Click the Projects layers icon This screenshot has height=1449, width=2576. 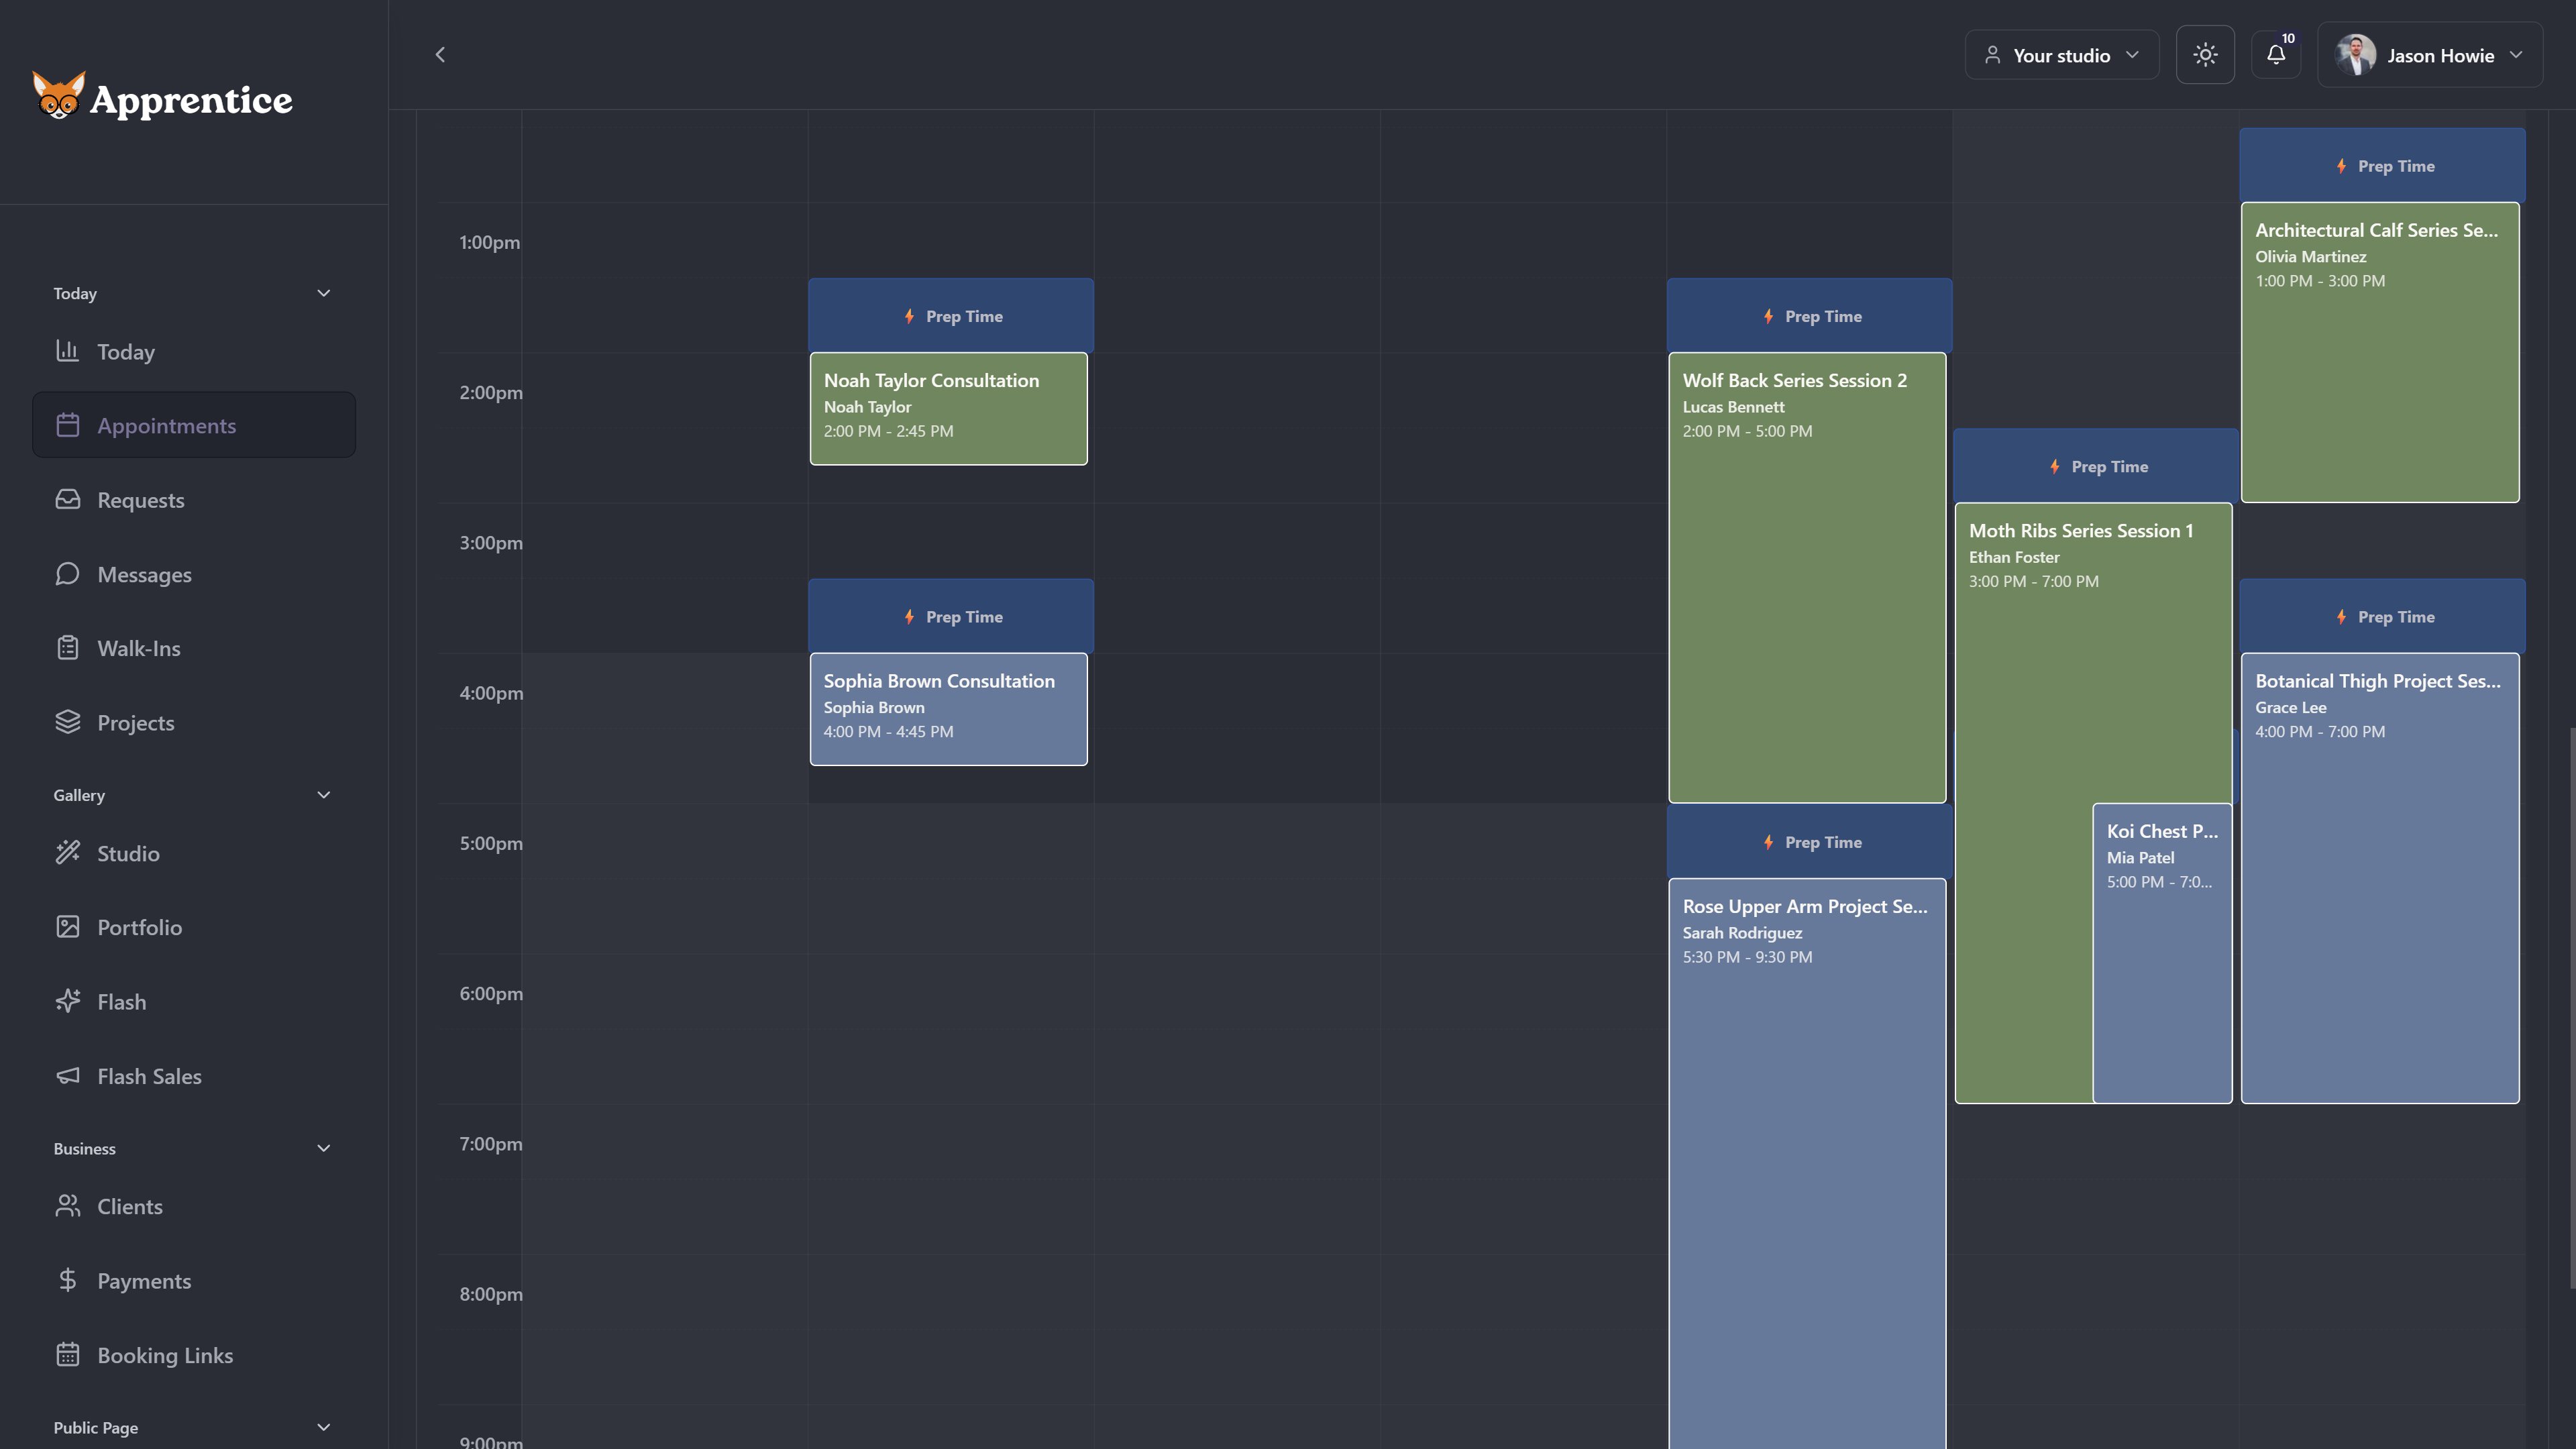point(67,722)
